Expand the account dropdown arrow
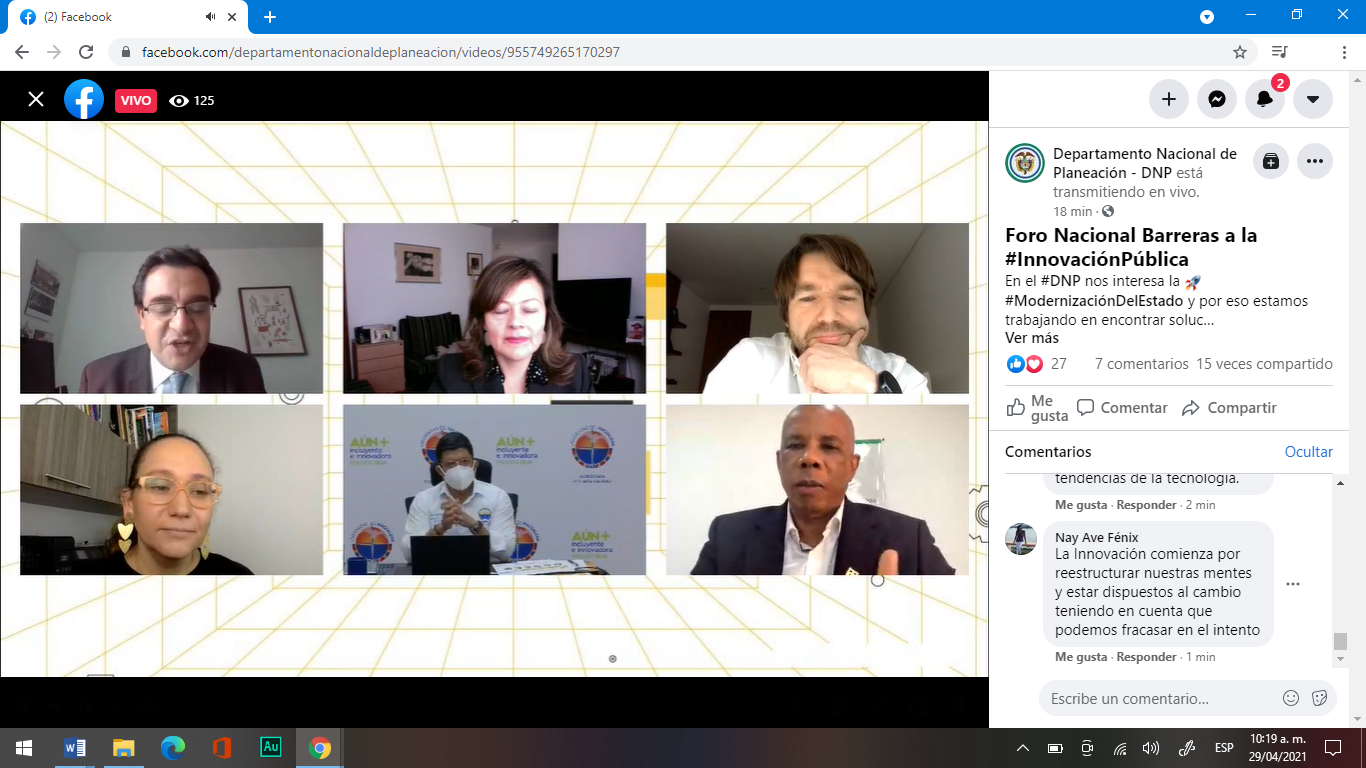Image resolution: width=1366 pixels, height=768 pixels. [x=1313, y=99]
